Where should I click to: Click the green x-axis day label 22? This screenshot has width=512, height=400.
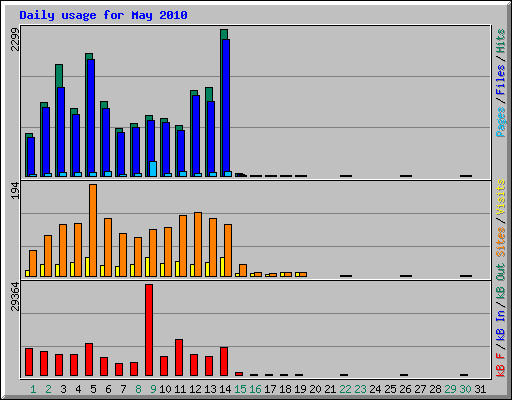(345, 389)
